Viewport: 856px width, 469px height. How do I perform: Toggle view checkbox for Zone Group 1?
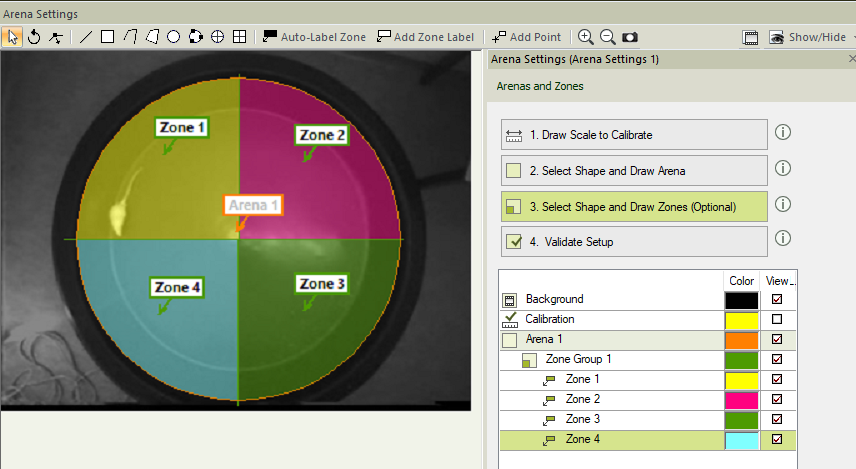[777, 359]
